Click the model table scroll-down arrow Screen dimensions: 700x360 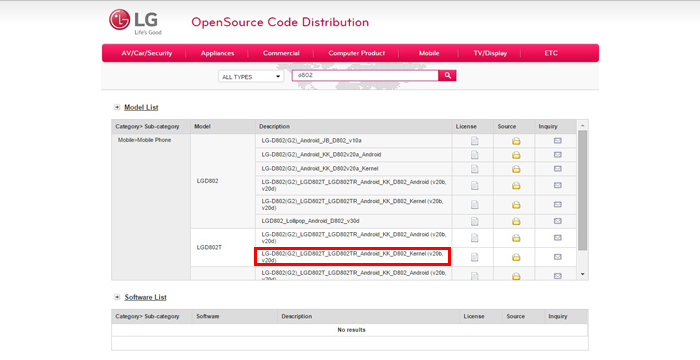pos(583,274)
